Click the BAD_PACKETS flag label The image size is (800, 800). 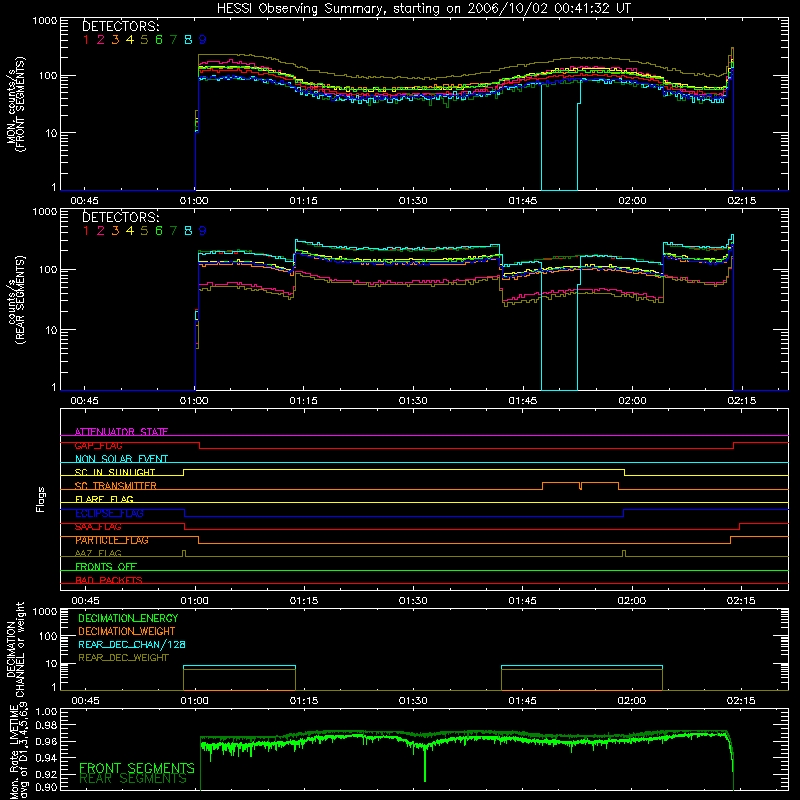pos(109,580)
